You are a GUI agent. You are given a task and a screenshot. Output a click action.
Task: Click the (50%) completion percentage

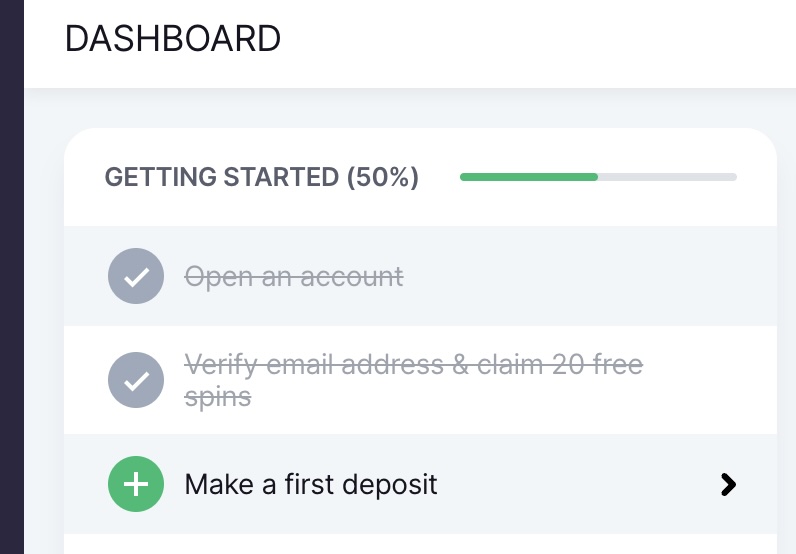pos(382,178)
